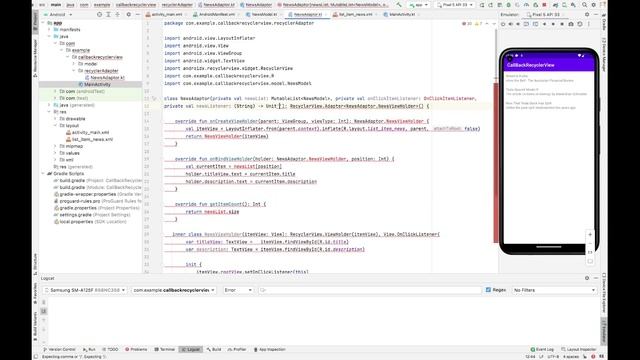
Task: Open App Inspection tool window
Action: tap(269, 349)
